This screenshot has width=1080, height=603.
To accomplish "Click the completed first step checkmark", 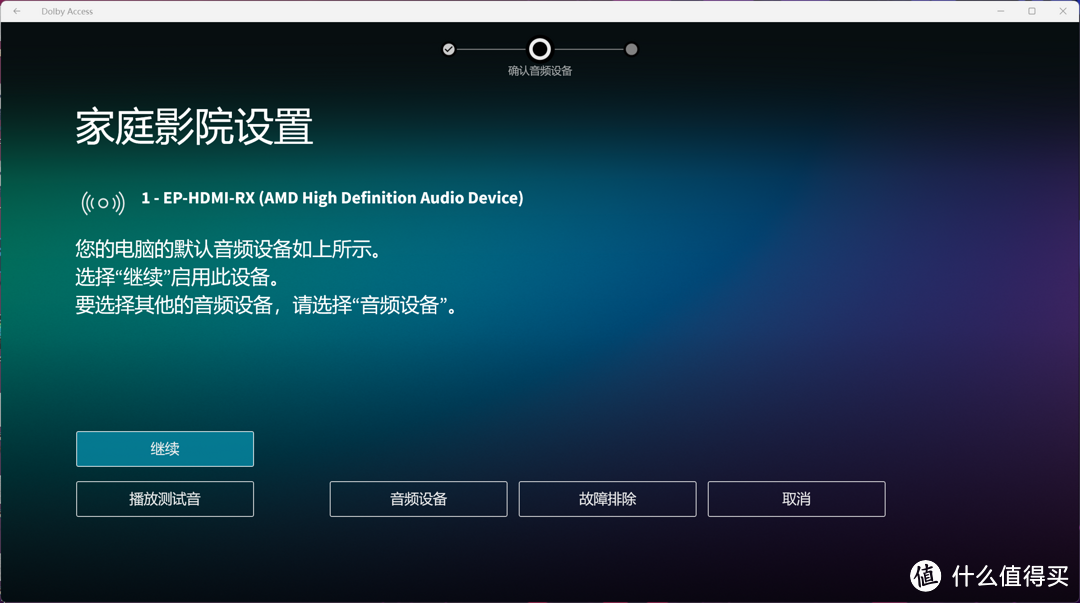I will click(x=448, y=50).
